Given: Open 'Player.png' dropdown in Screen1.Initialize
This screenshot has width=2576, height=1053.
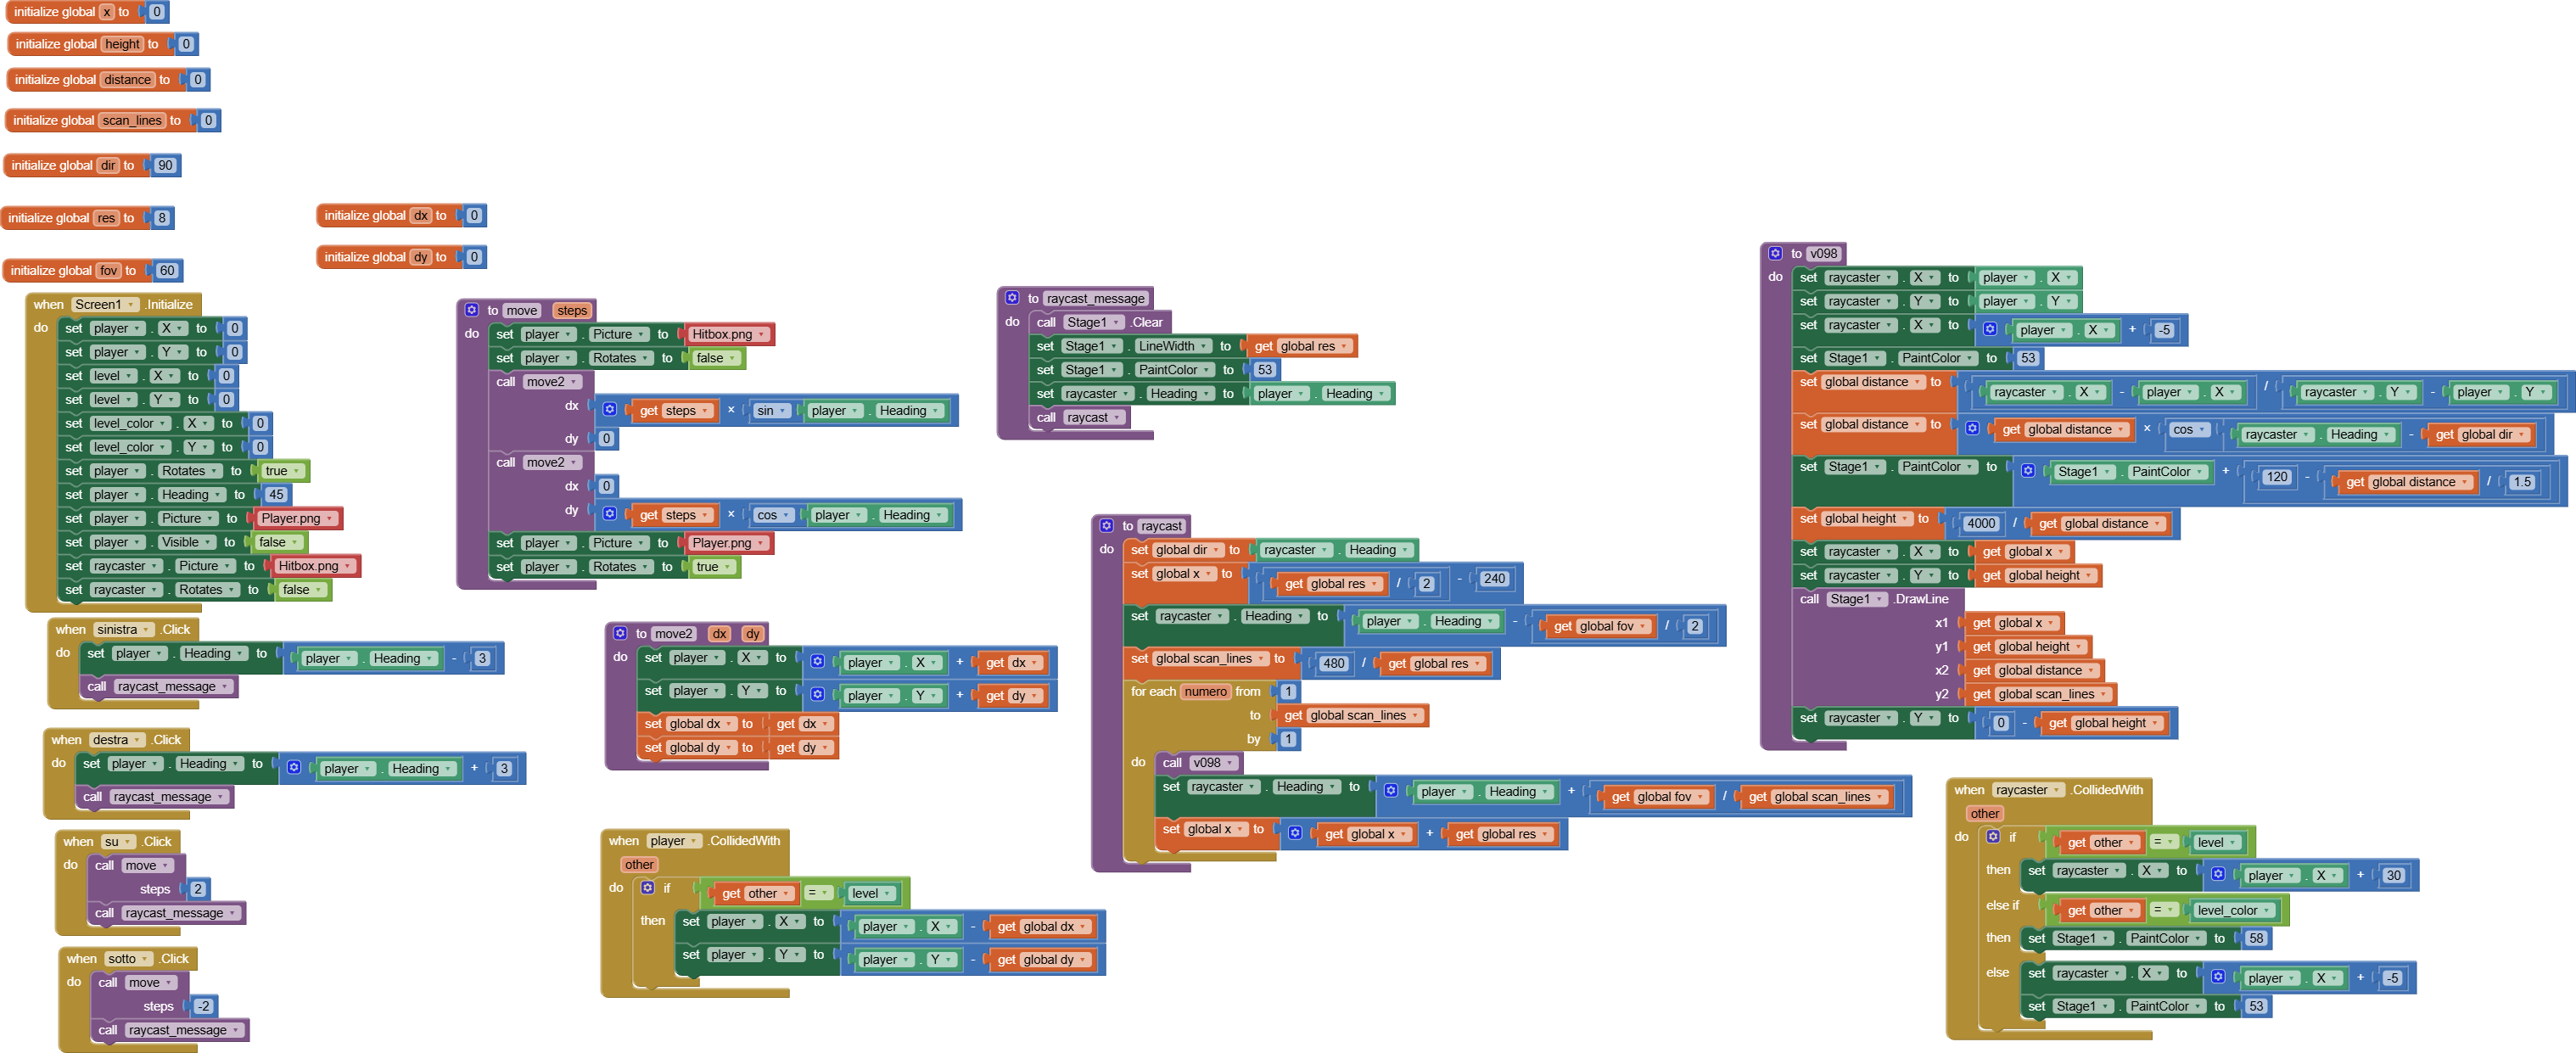Looking at the screenshot, I should [x=297, y=519].
